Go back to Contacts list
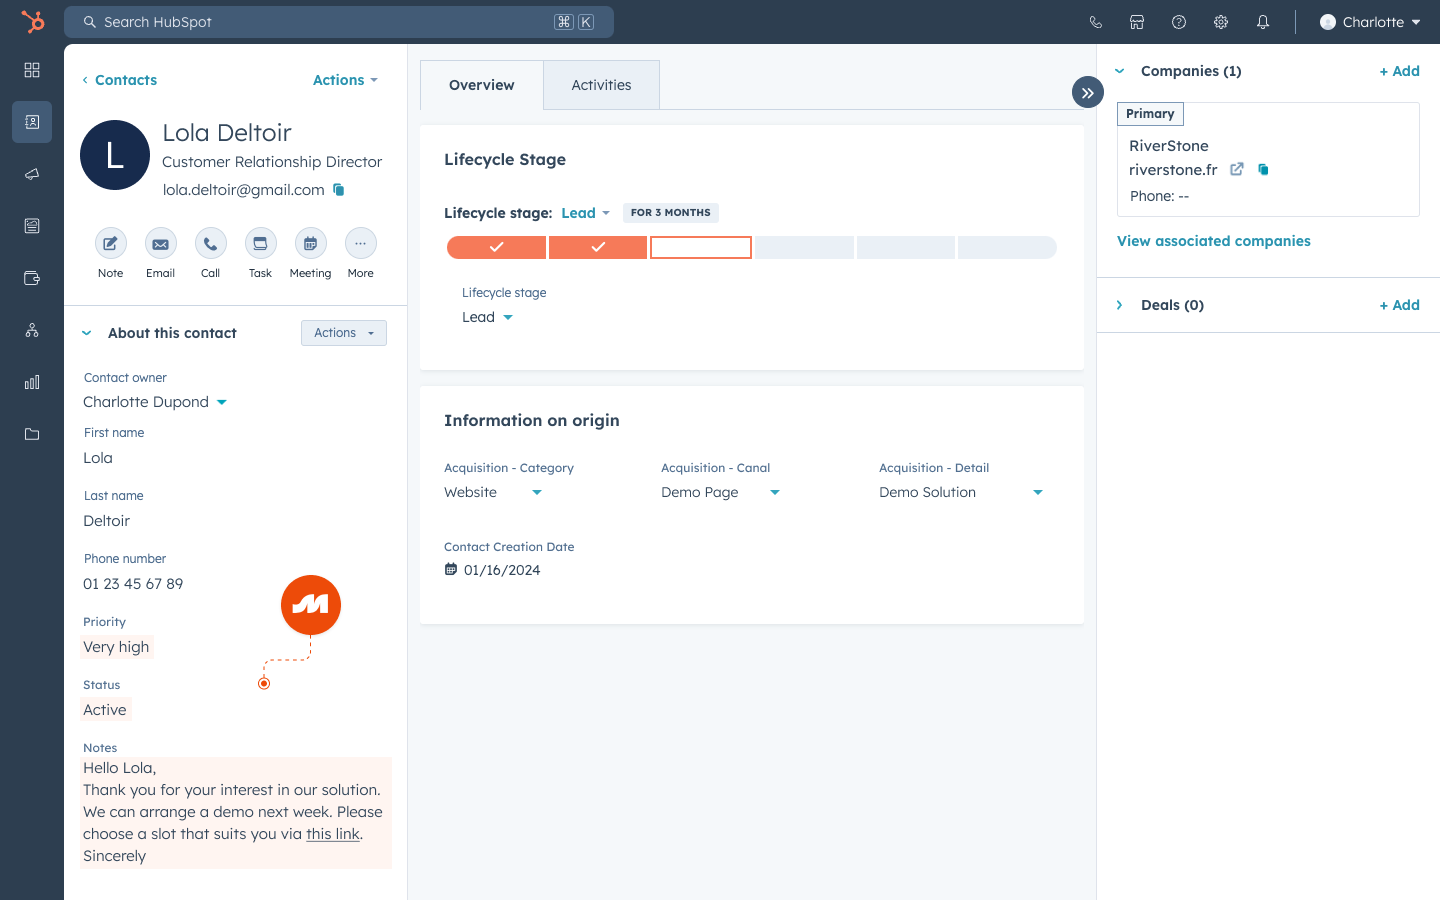Image resolution: width=1440 pixels, height=900 pixels. coord(119,80)
